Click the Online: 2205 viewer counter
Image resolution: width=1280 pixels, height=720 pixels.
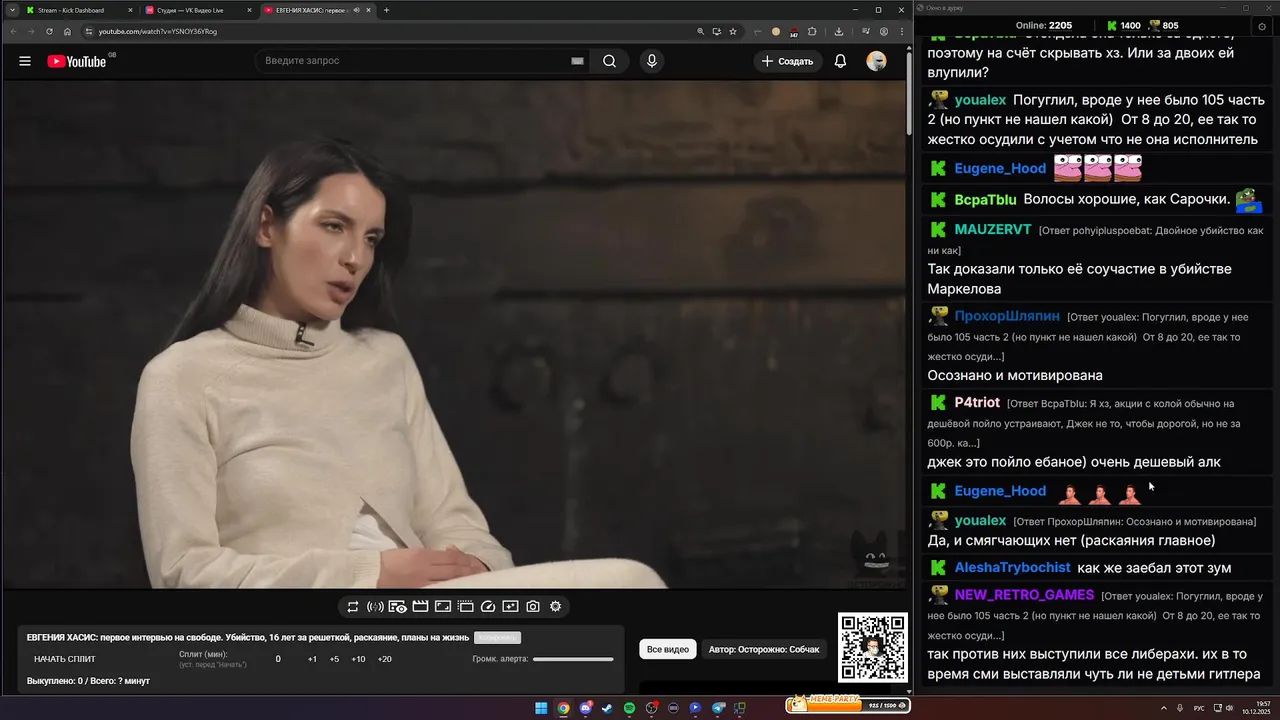click(1043, 25)
